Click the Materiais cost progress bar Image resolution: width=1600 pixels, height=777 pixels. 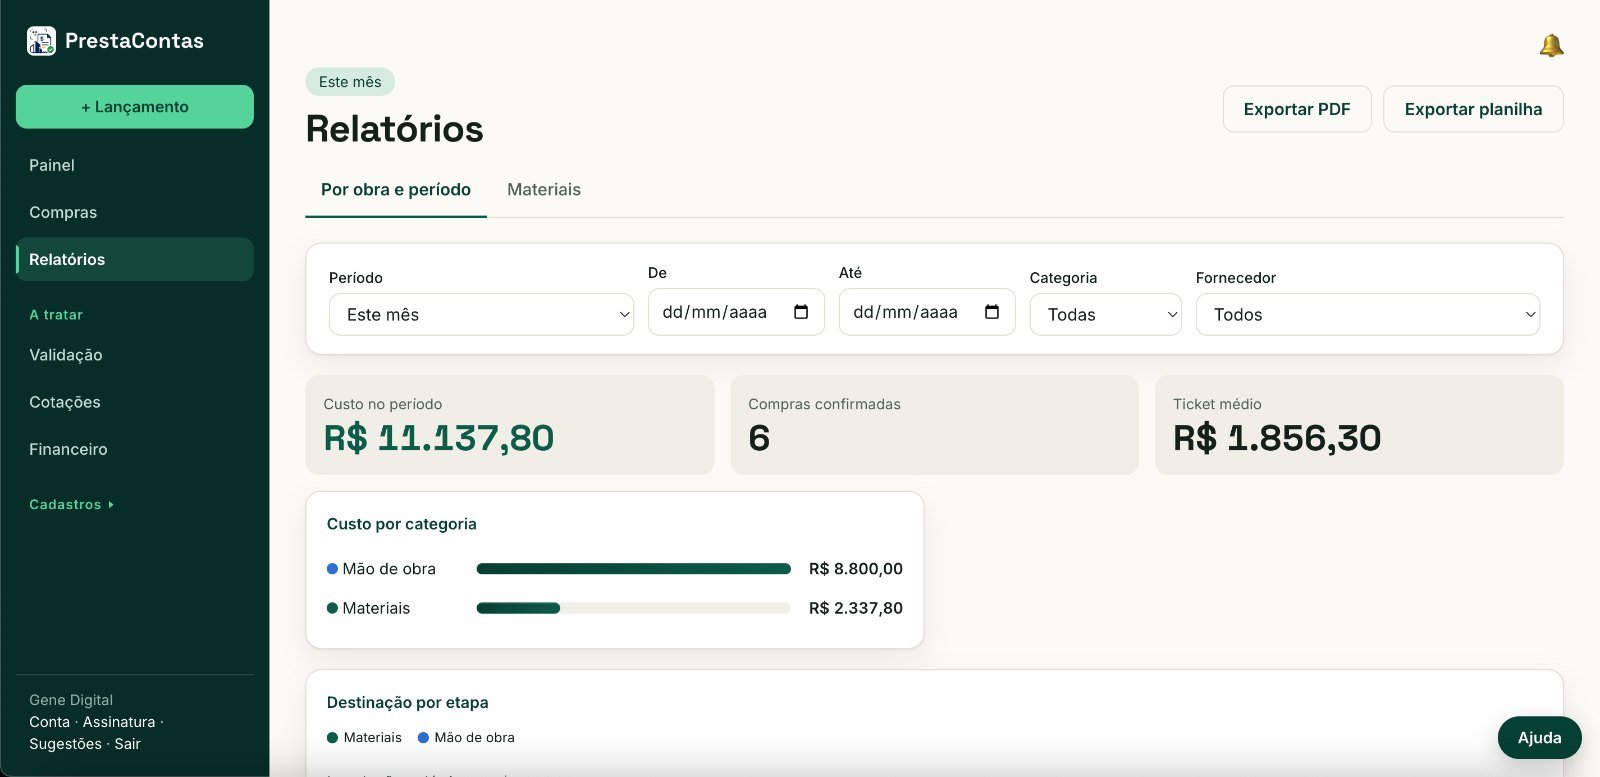tap(634, 608)
